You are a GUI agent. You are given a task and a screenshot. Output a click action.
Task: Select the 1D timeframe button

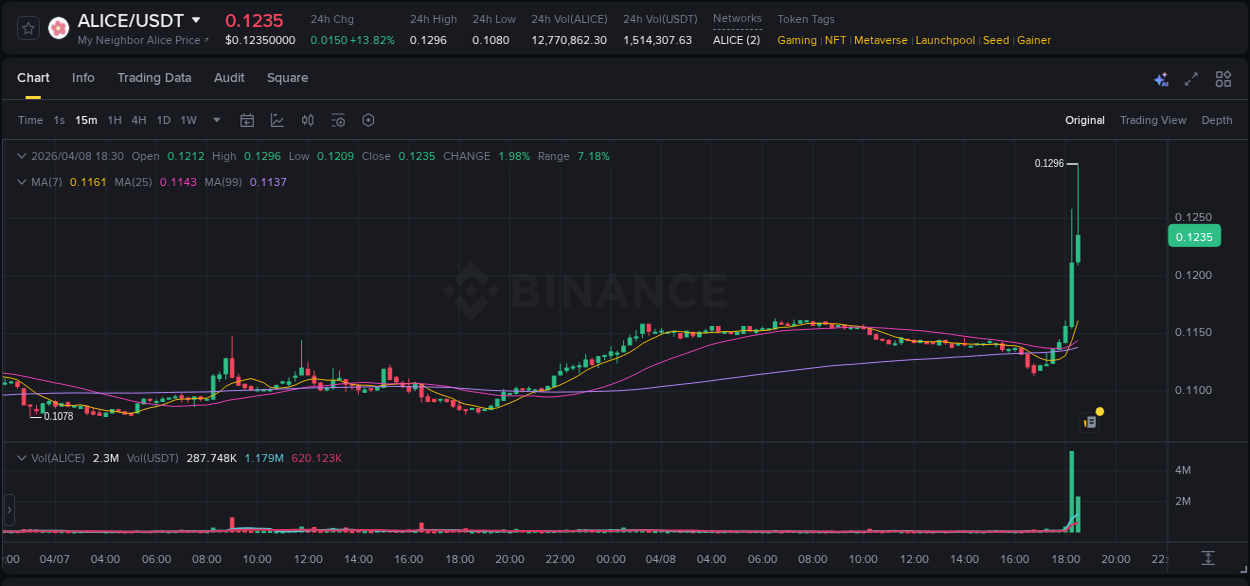tap(162, 120)
